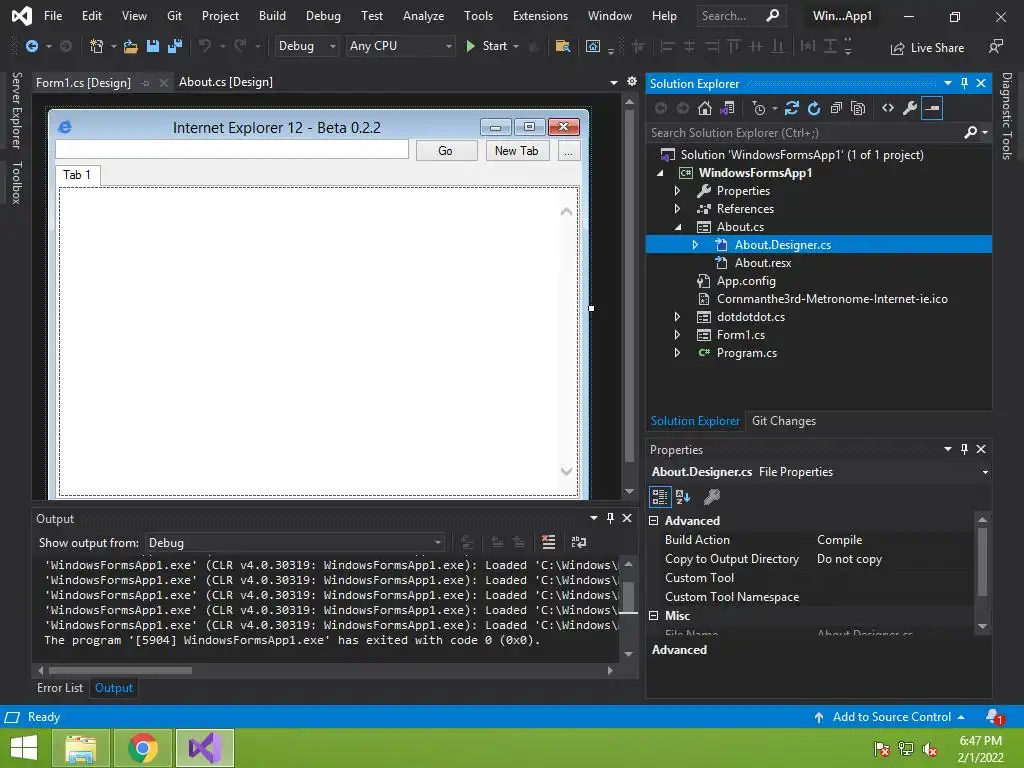Expand the dotdotdot.cs node

pos(677,317)
